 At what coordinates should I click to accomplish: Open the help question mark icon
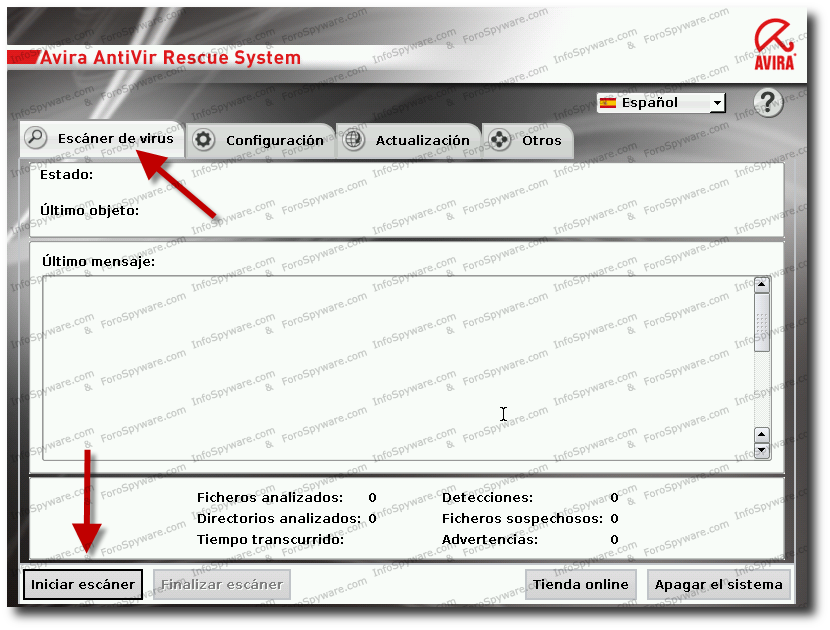click(x=768, y=102)
